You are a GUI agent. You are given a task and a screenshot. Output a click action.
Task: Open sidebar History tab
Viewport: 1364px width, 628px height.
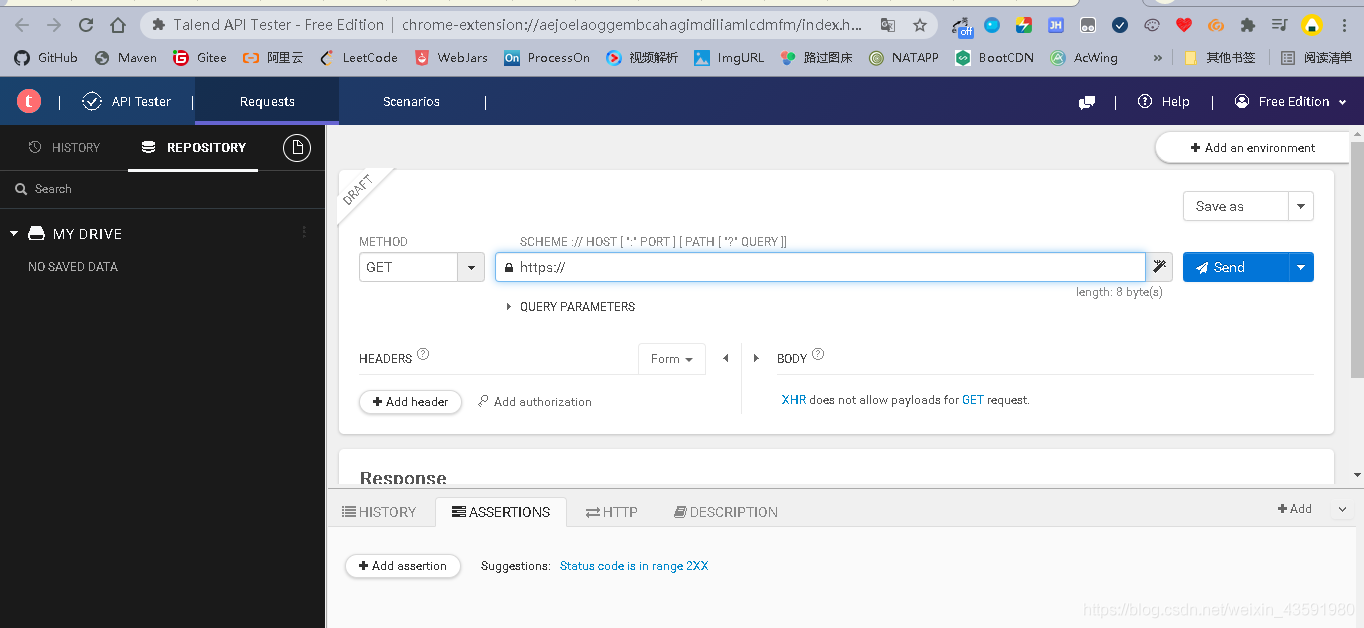tap(65, 147)
